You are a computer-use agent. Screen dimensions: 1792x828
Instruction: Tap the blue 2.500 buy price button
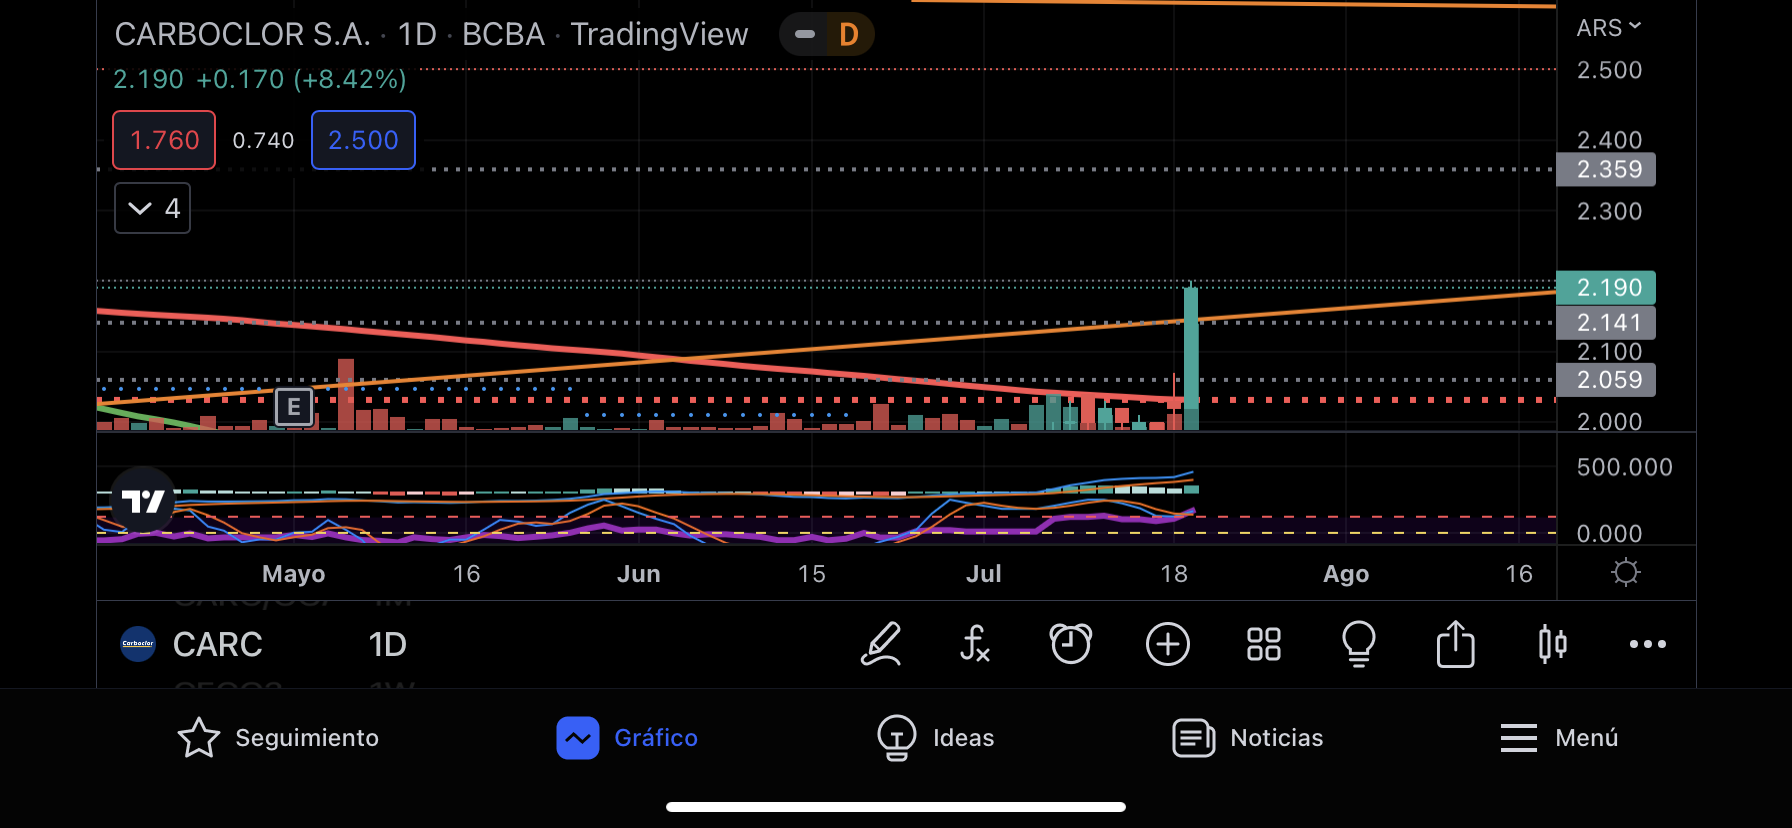coord(363,140)
